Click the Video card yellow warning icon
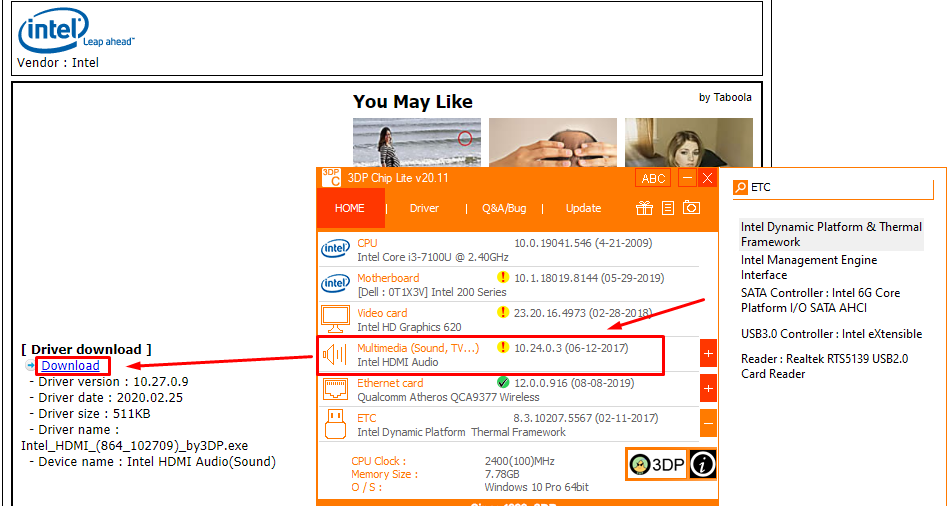The width and height of the screenshot is (947, 506). coord(502,313)
